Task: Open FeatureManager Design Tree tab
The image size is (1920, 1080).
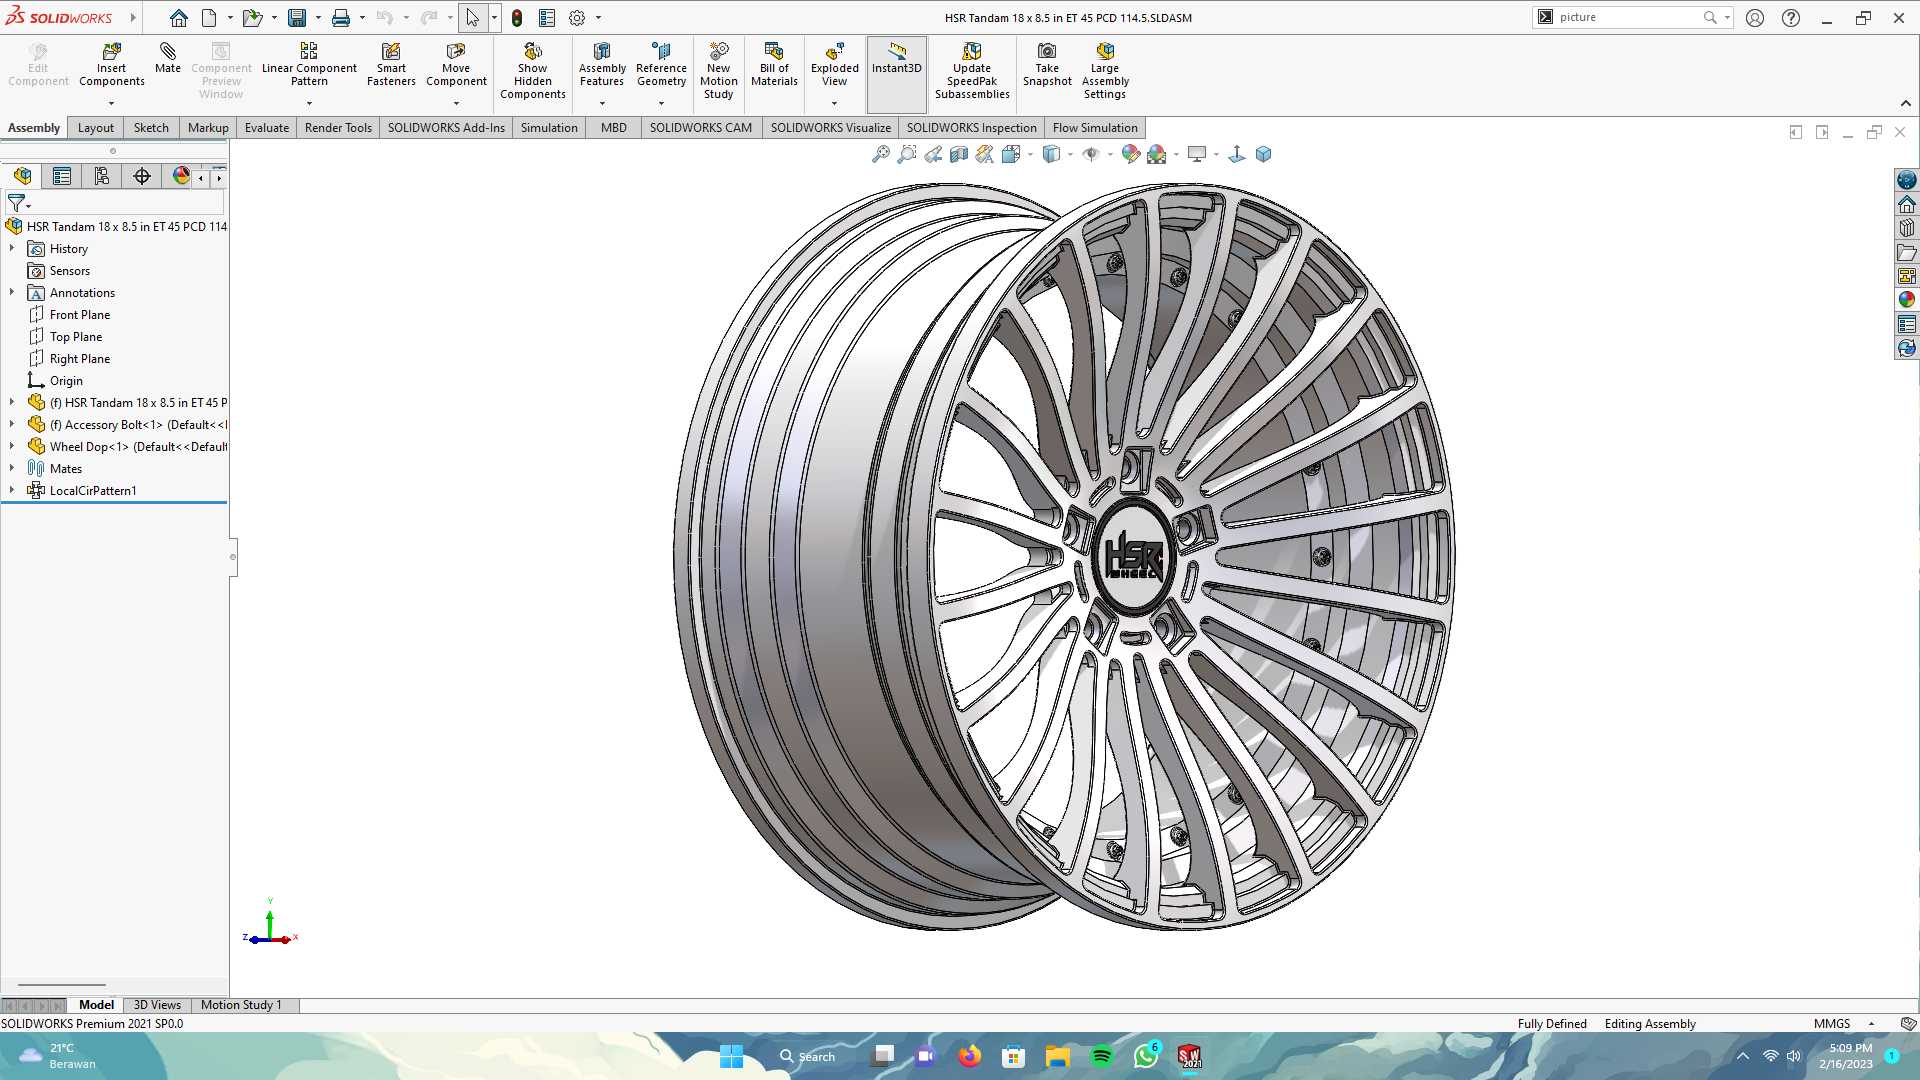Action: [22, 176]
